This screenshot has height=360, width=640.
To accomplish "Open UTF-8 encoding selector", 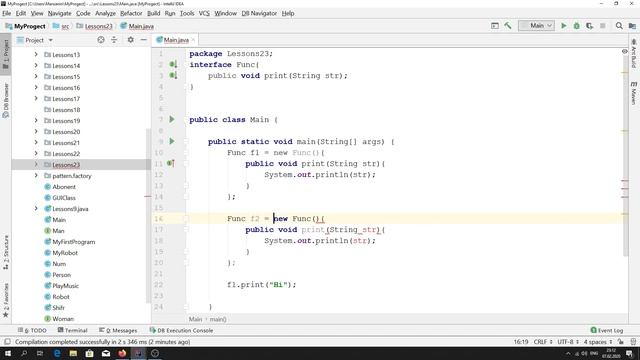I will click(568, 342).
